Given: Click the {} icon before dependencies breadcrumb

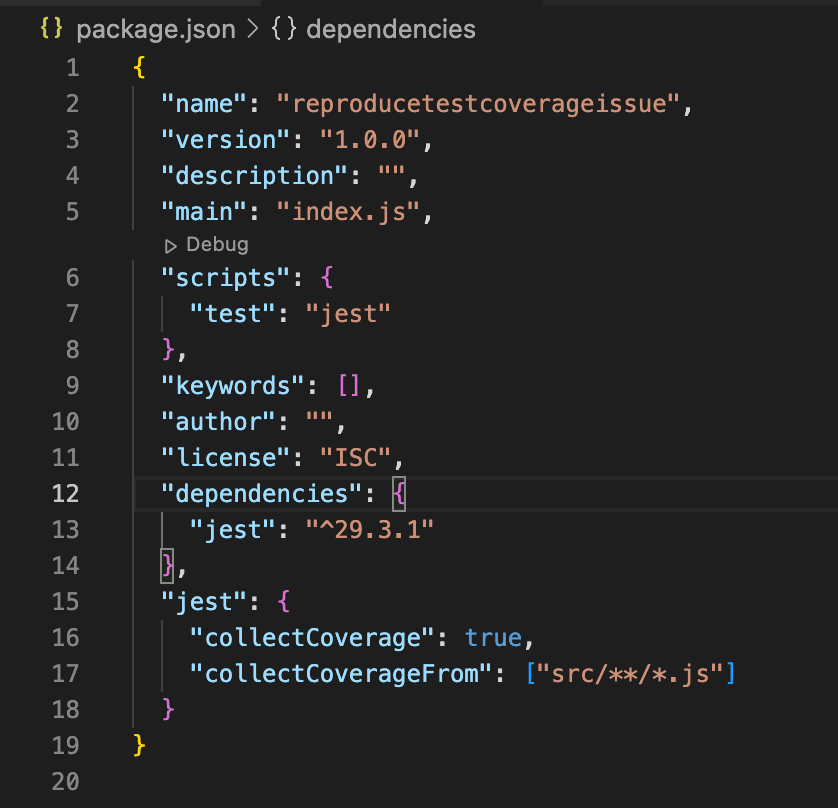Looking at the screenshot, I should pyautogui.click(x=284, y=29).
